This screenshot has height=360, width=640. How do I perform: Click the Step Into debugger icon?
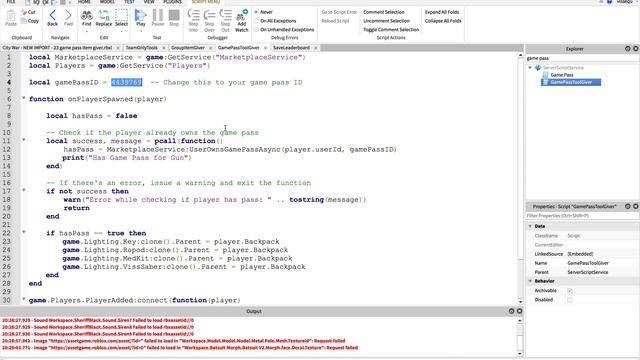(x=193, y=15)
